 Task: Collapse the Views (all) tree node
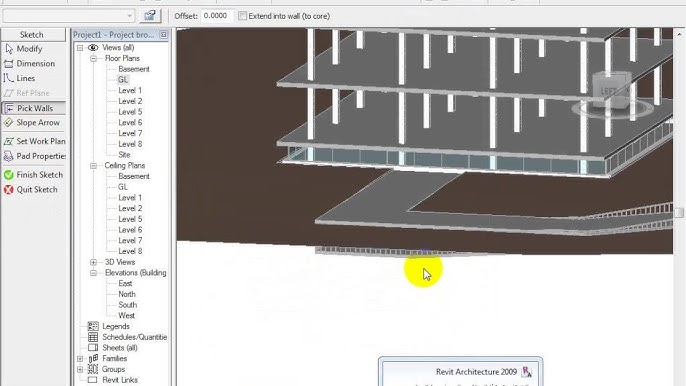click(x=80, y=48)
